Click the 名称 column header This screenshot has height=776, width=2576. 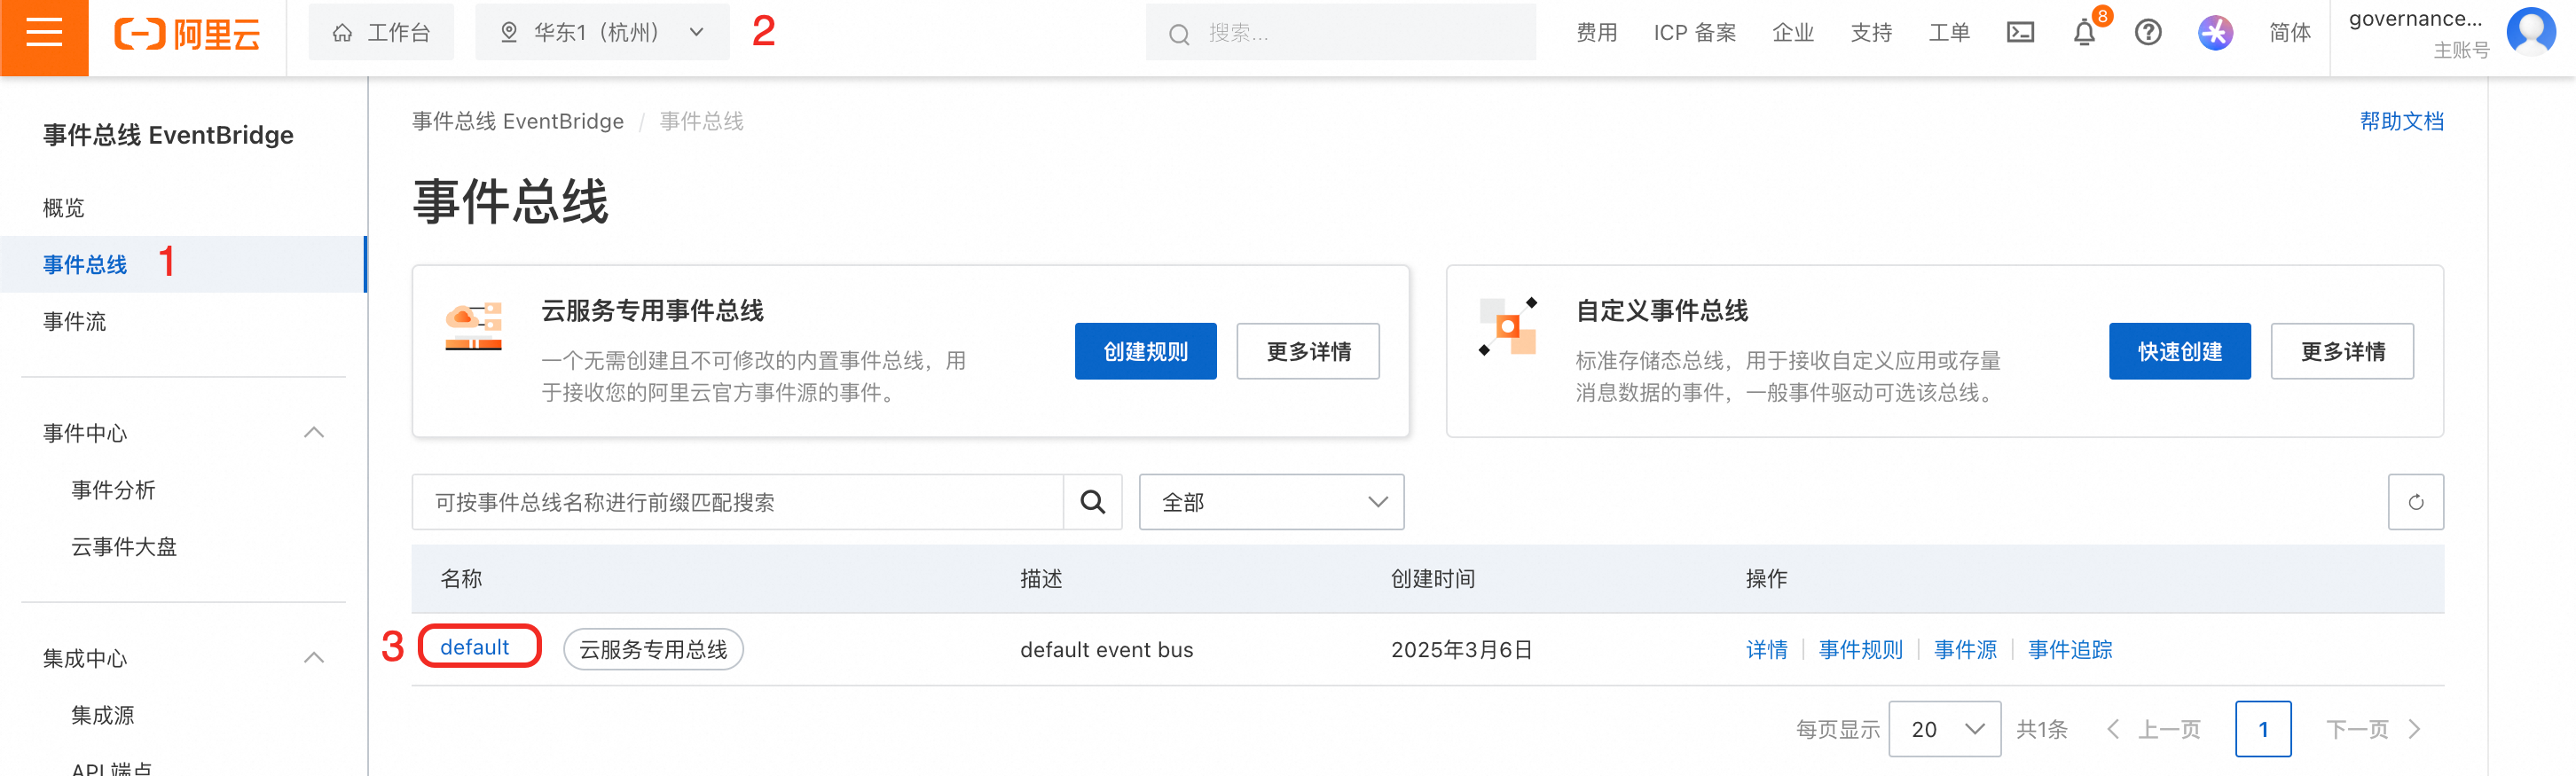coord(461,578)
